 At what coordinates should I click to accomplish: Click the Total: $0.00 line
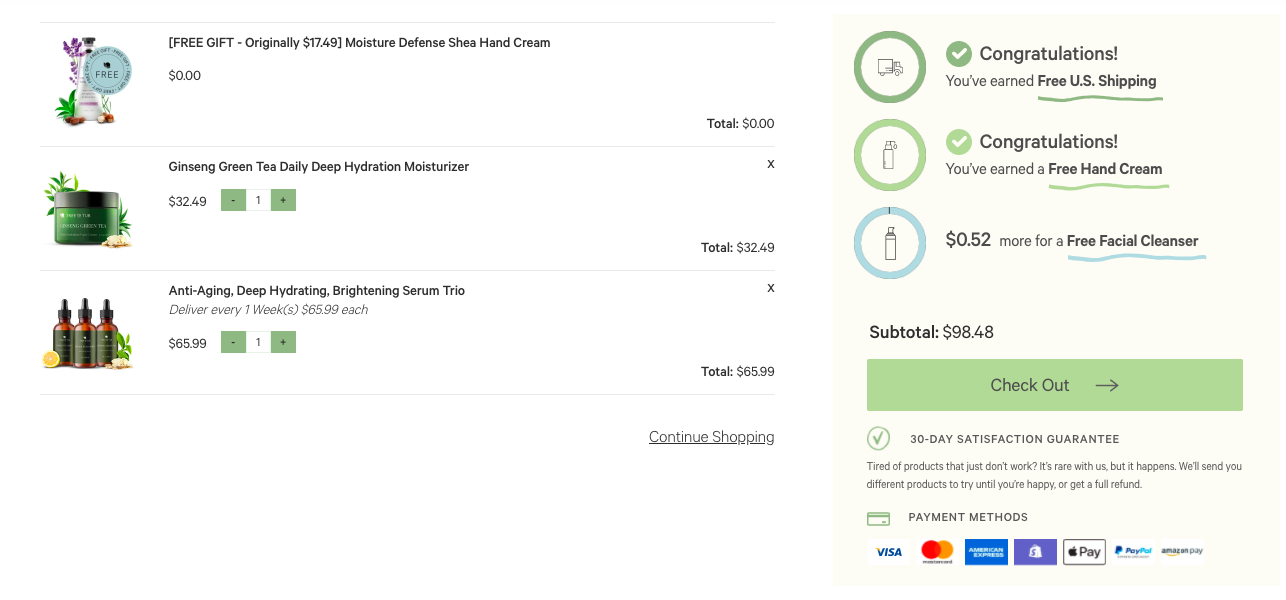(741, 124)
